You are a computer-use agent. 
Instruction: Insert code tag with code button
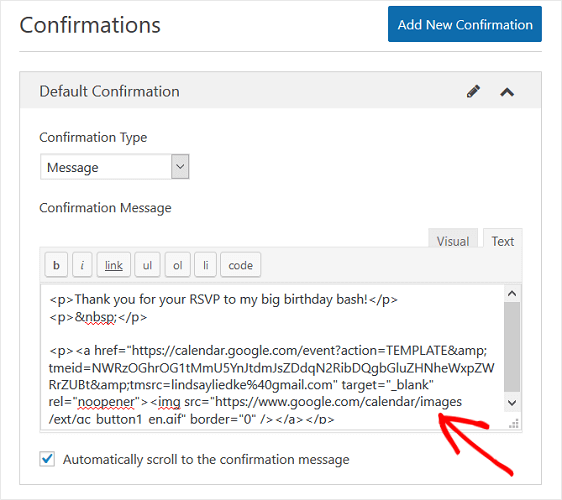coord(240,265)
